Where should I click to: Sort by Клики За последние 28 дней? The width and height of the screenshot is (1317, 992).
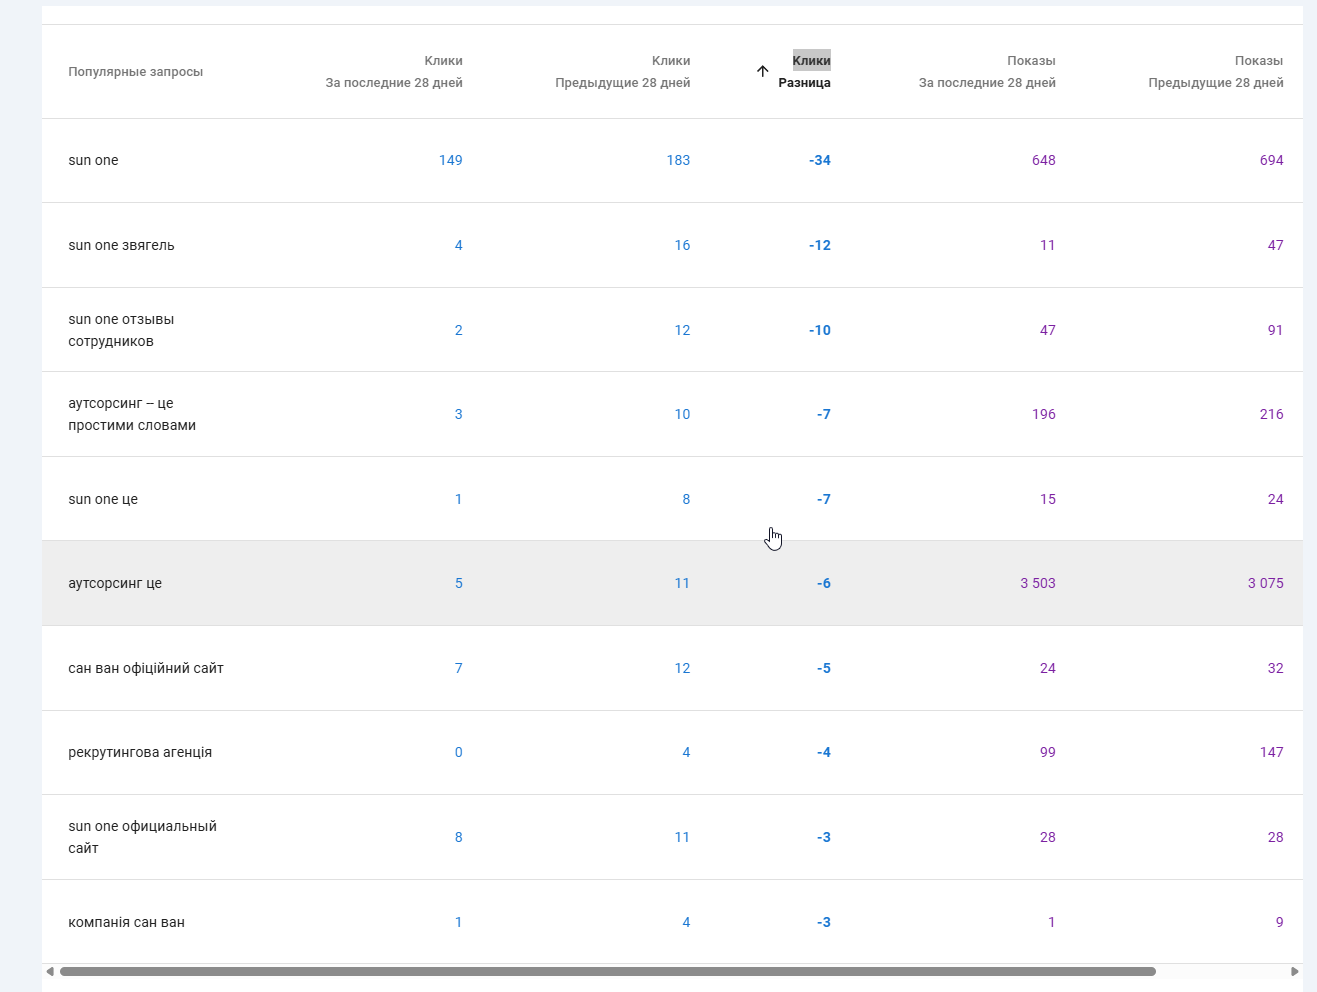[394, 72]
